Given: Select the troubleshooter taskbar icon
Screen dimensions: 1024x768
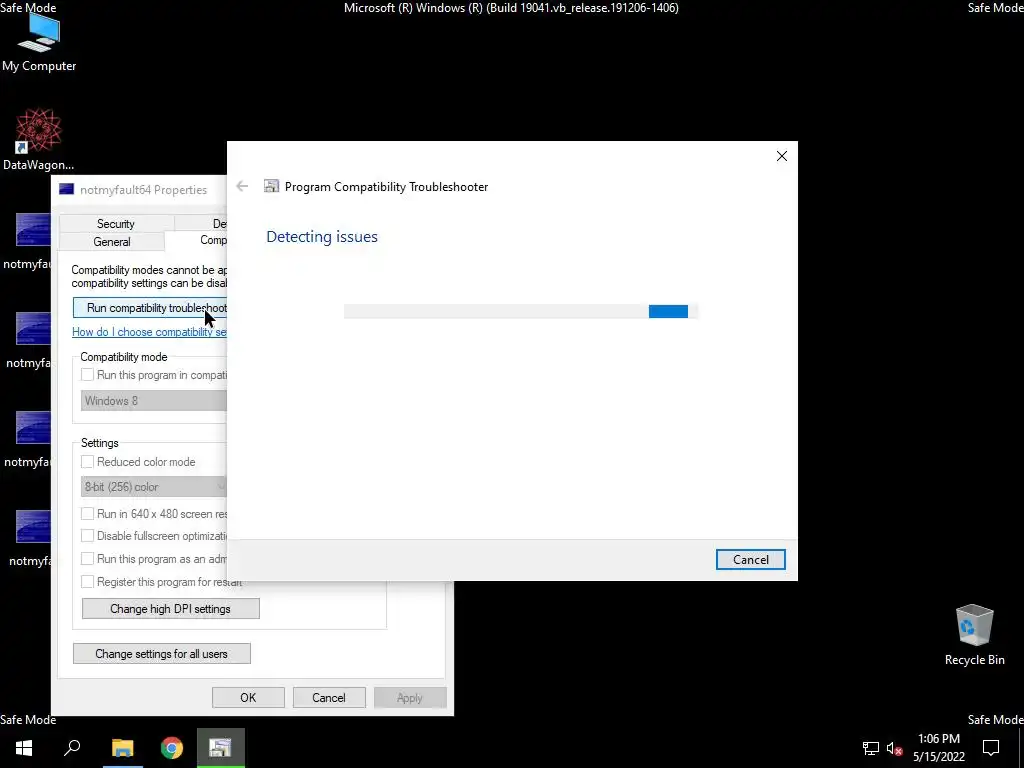Looking at the screenshot, I should [x=221, y=748].
